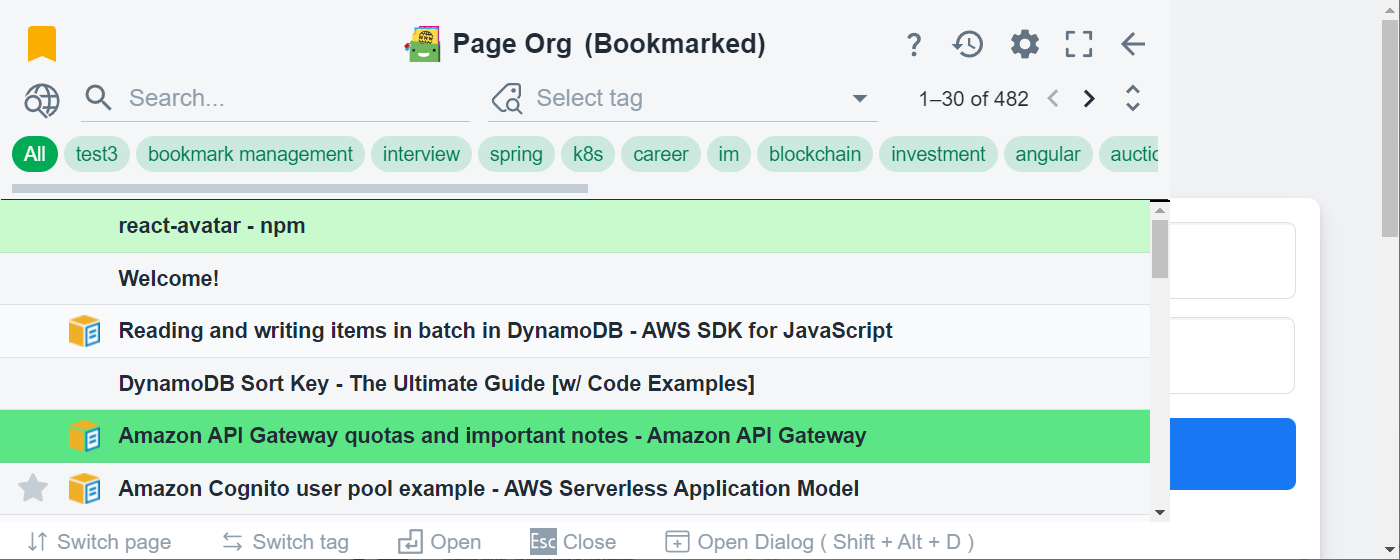Click AWS docs icon on Cognito row
This screenshot has width=1400, height=560.
(85, 489)
